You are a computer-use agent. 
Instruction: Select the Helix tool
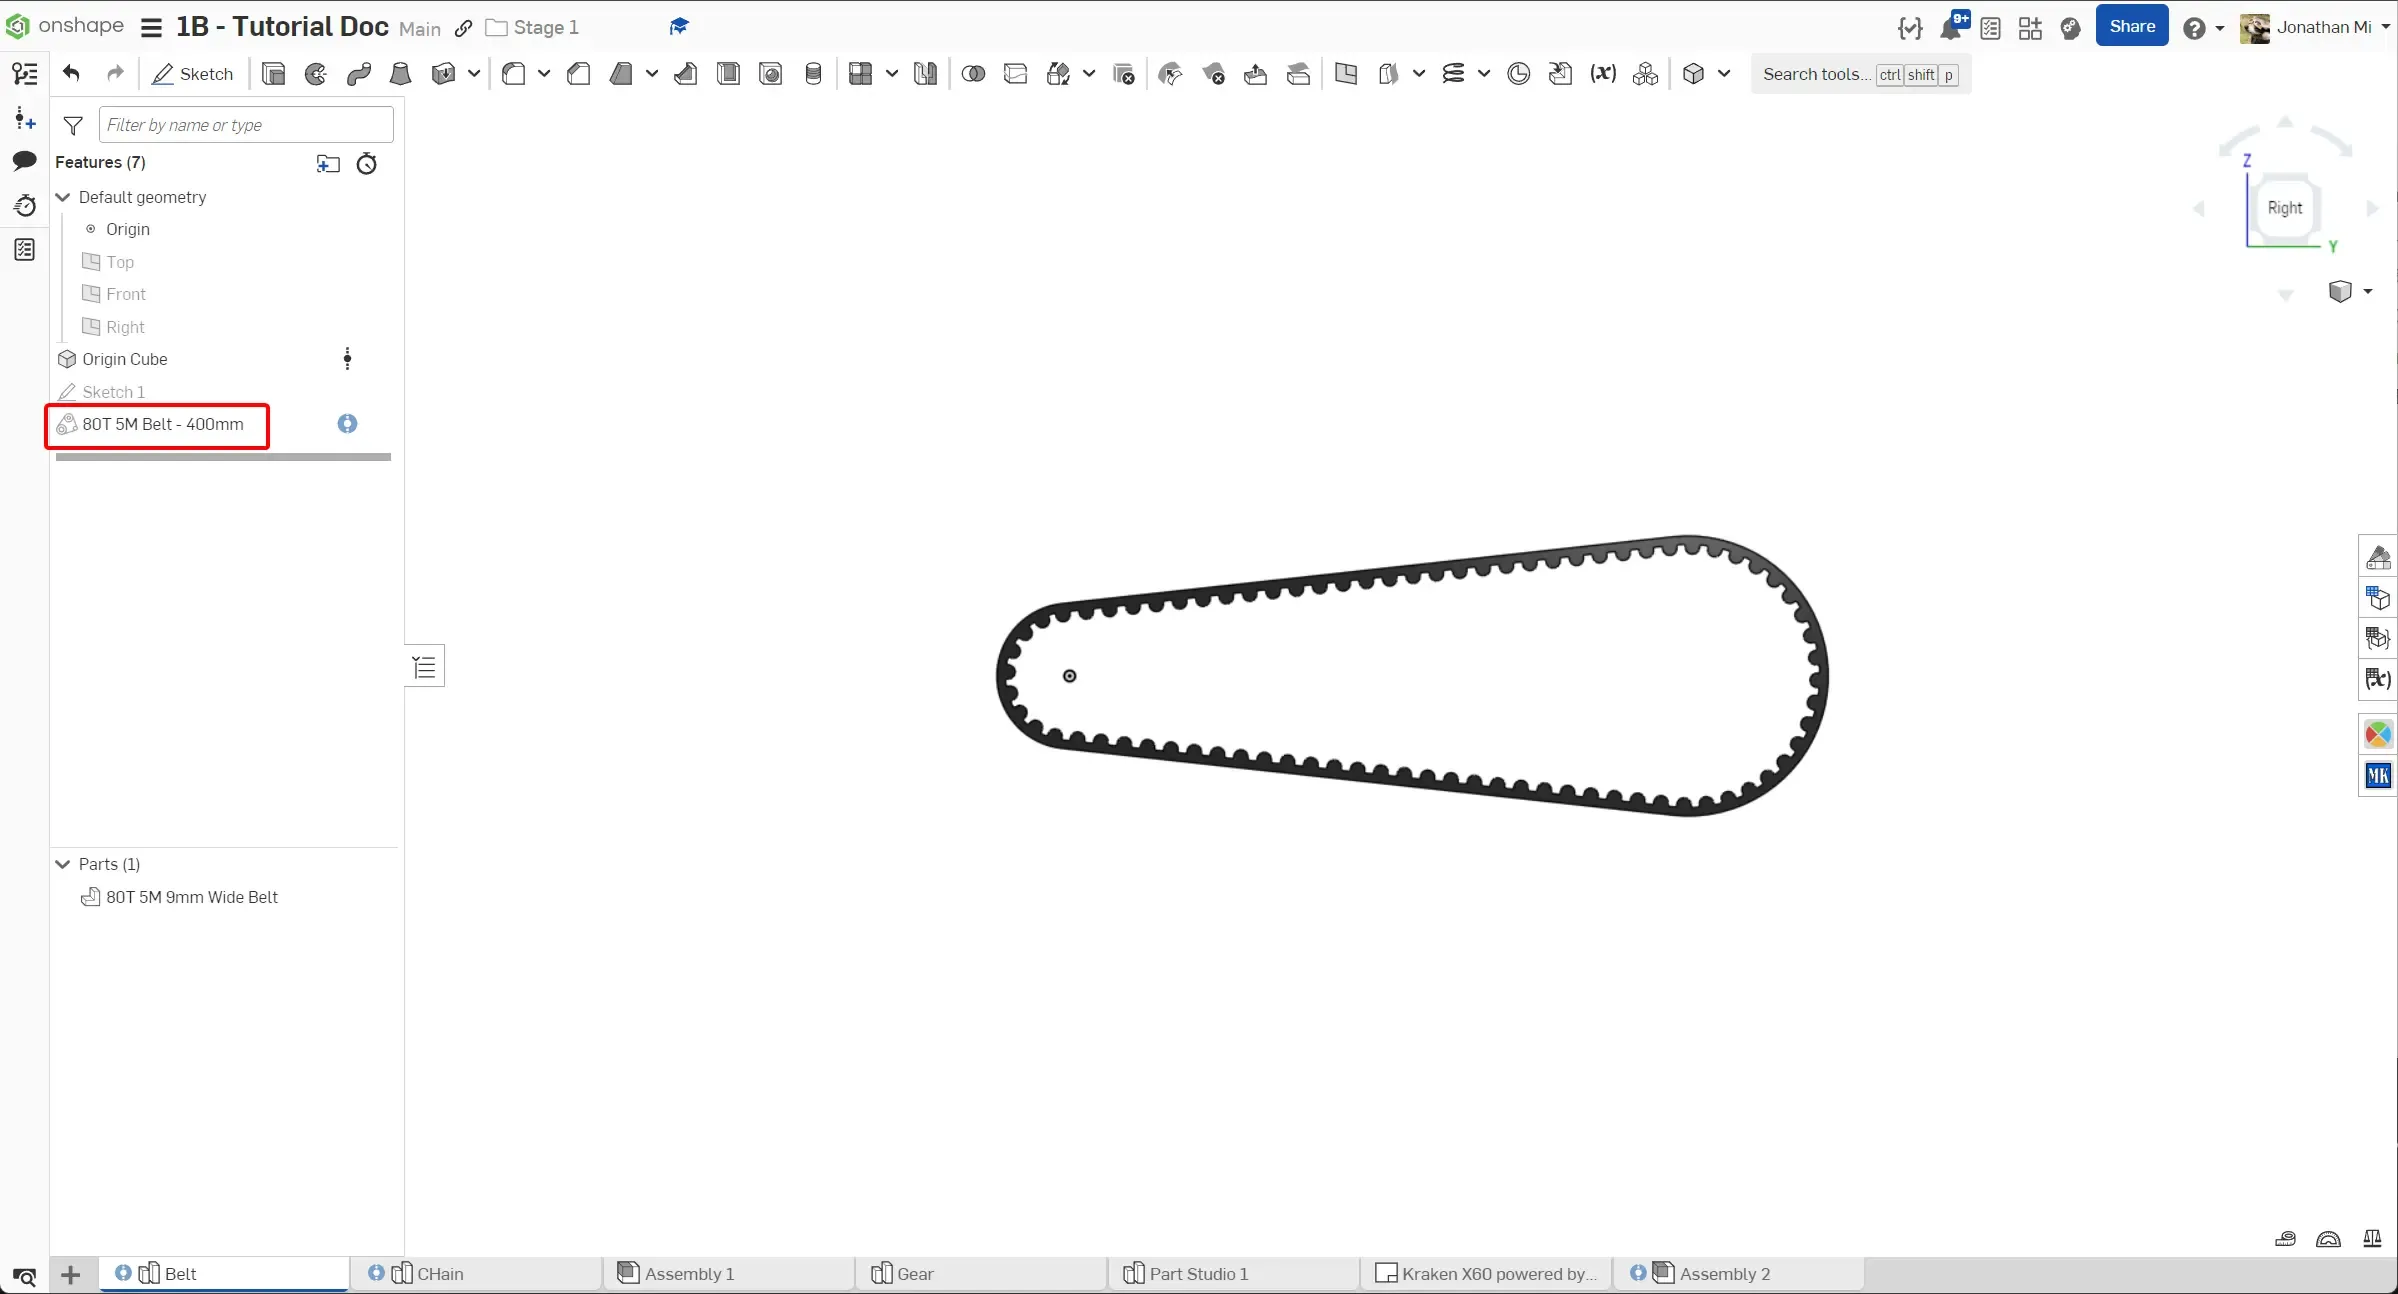(x=1453, y=73)
